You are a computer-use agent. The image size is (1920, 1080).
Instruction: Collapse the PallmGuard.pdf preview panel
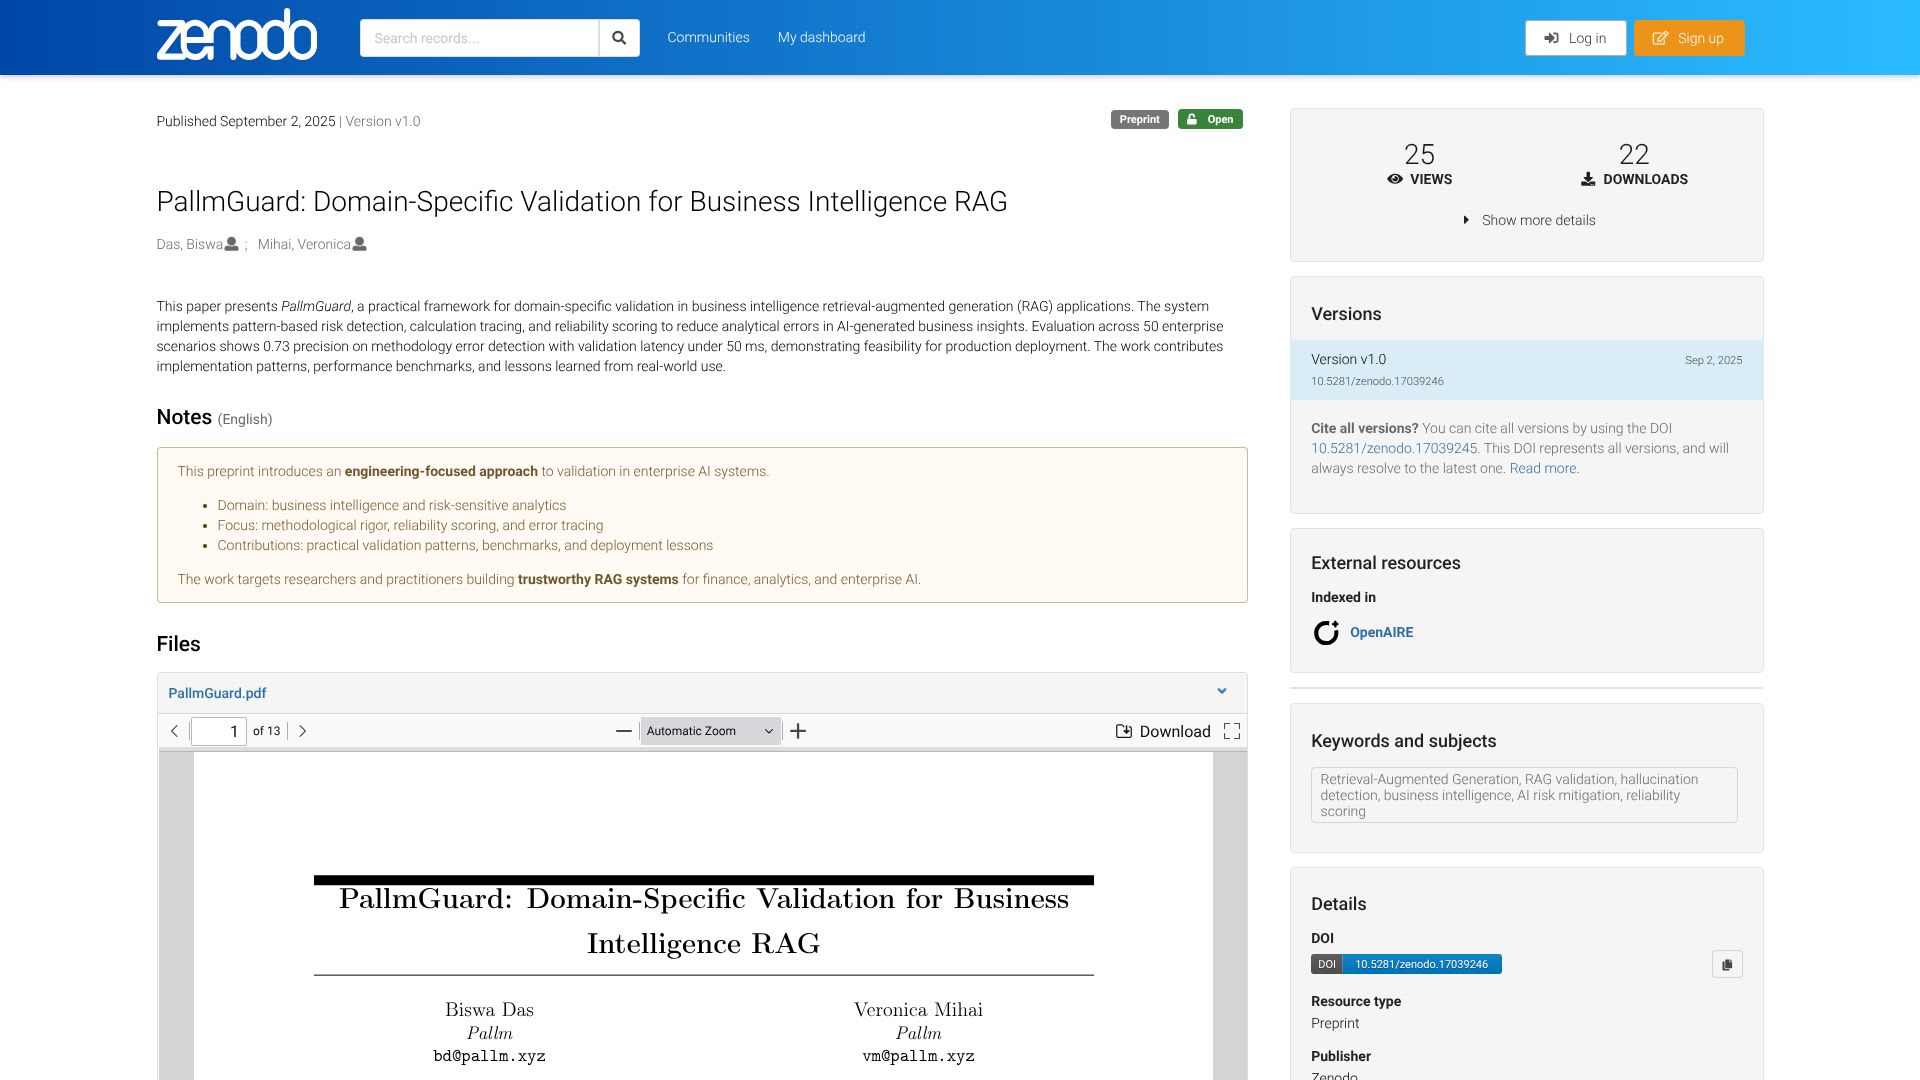pyautogui.click(x=1222, y=691)
